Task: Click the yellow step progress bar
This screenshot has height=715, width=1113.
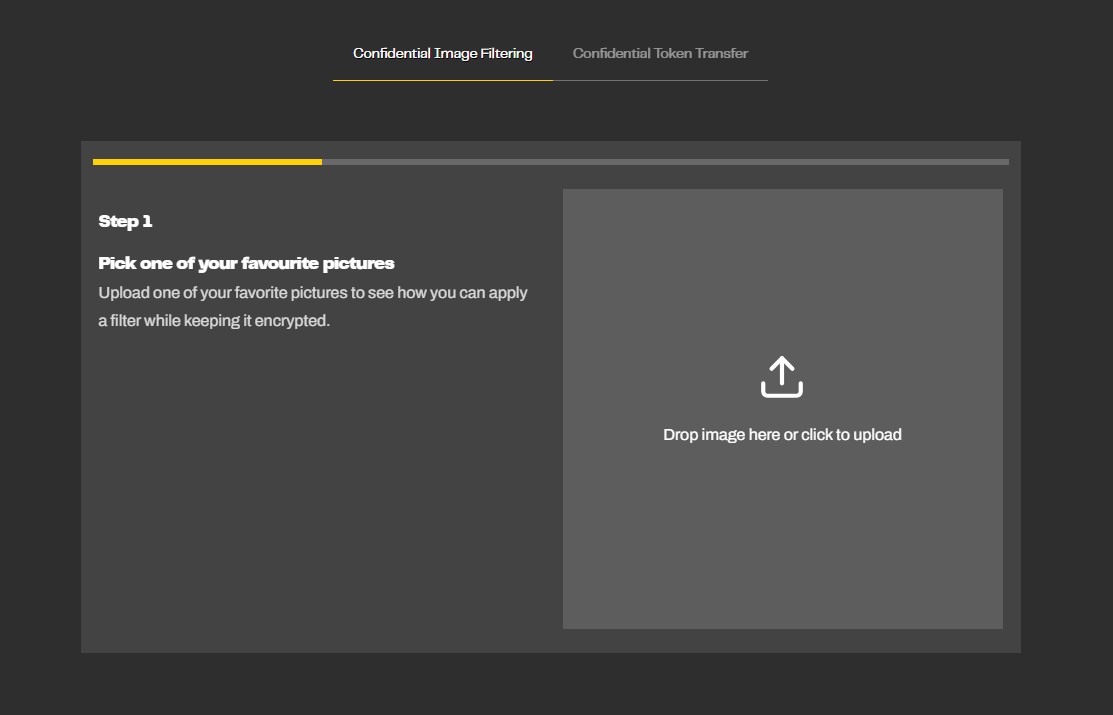Action: pyautogui.click(x=207, y=162)
